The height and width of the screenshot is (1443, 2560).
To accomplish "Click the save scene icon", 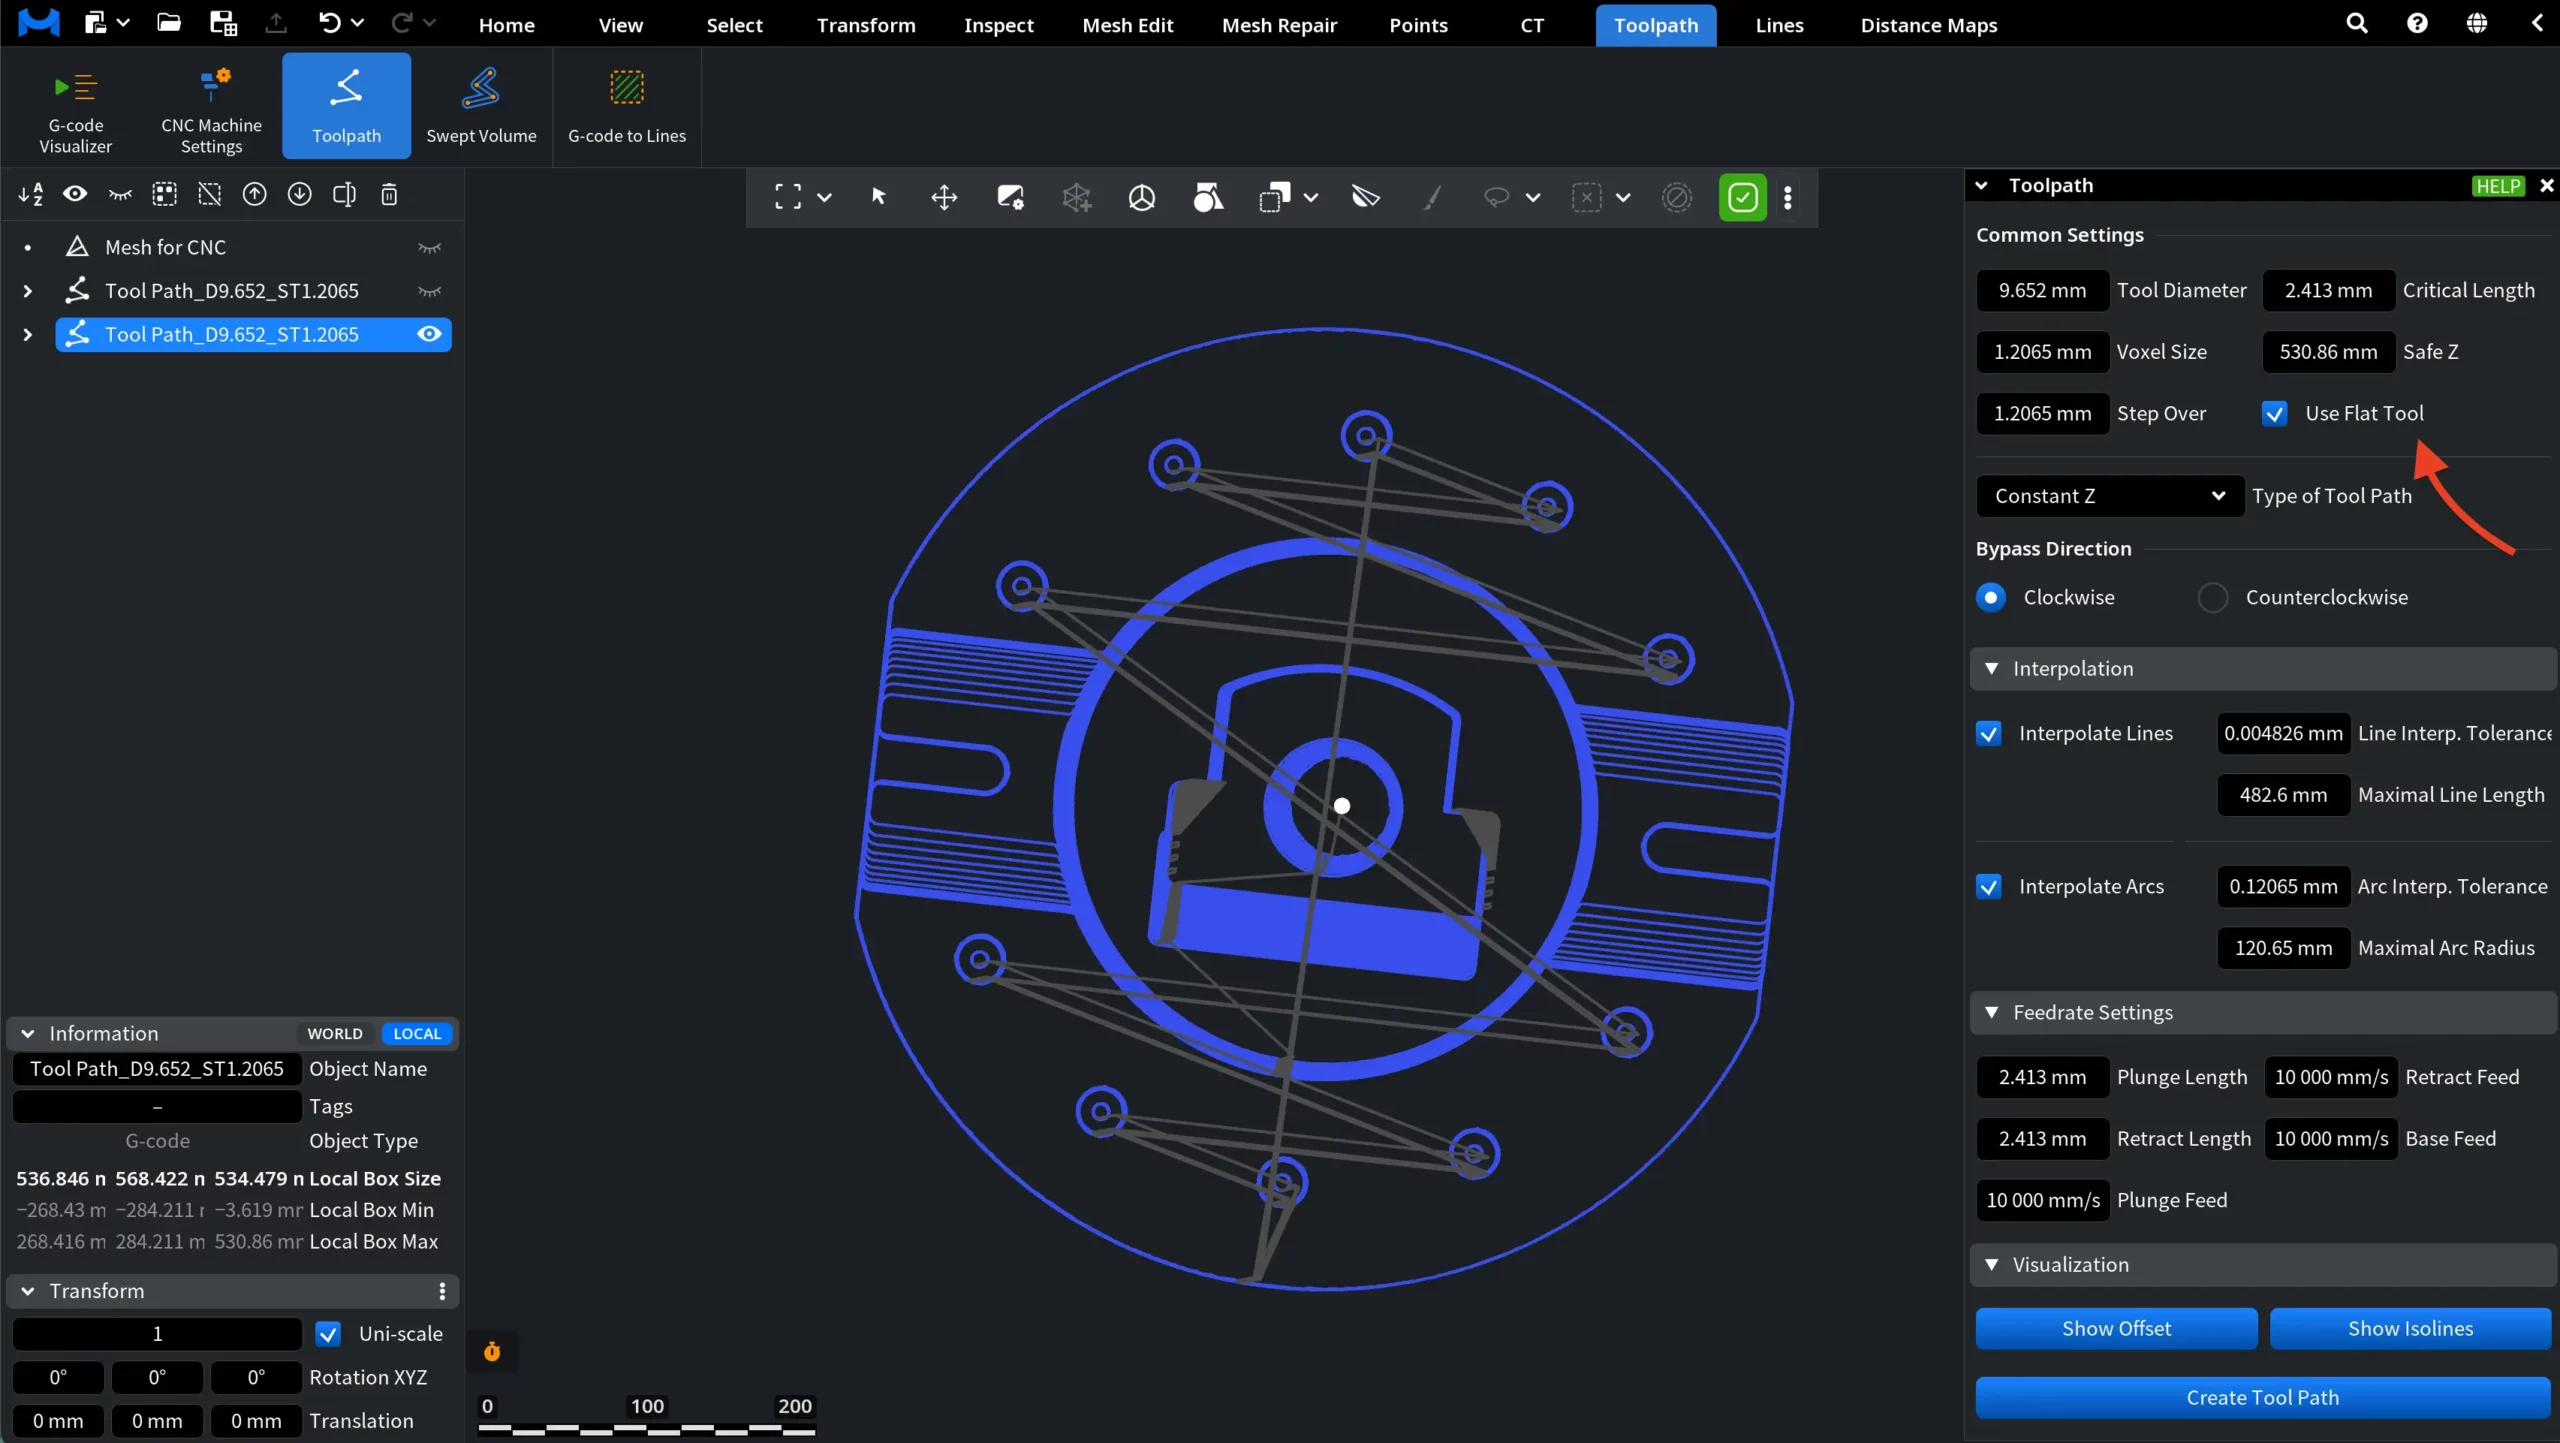I will click(x=223, y=23).
